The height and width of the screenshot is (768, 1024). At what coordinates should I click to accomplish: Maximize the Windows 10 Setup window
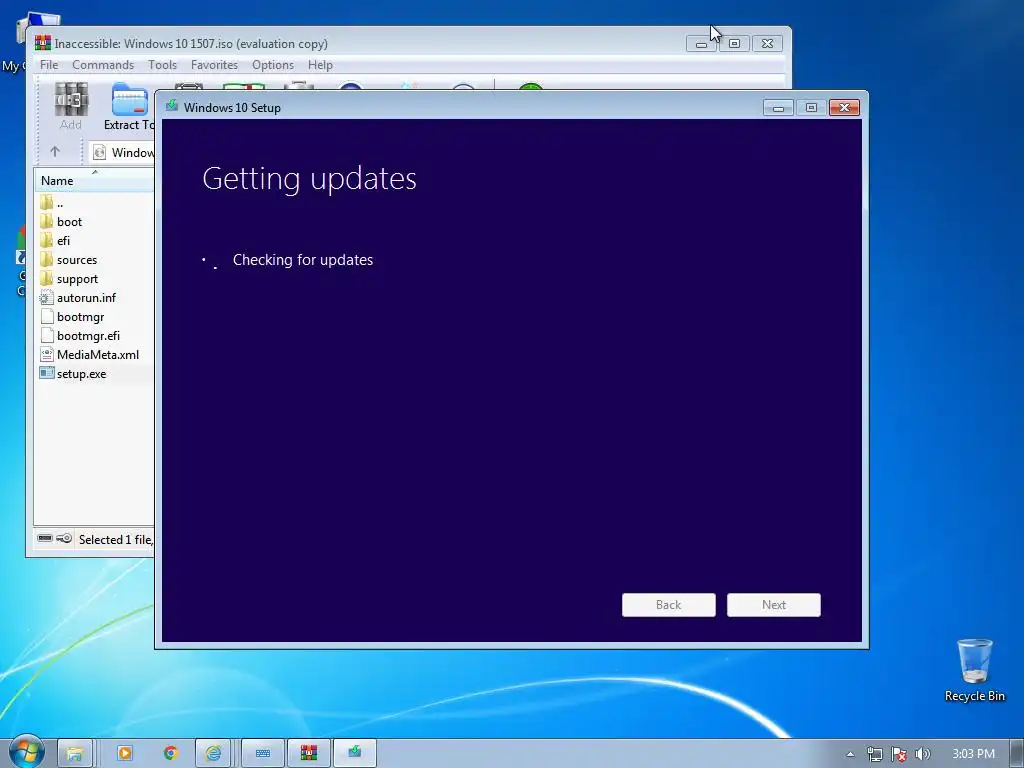(x=811, y=108)
